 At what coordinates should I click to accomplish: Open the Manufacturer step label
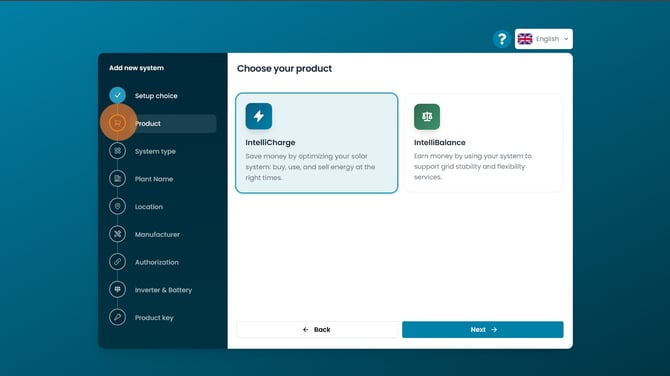157,235
